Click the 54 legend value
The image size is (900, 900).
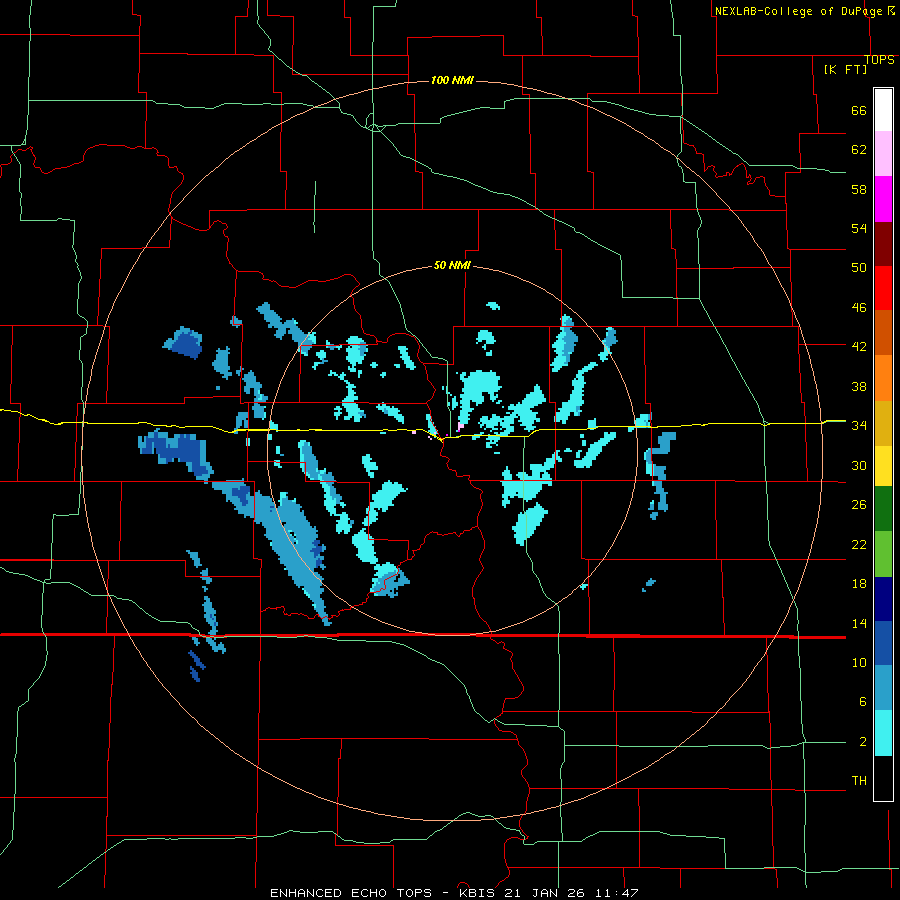point(859,228)
